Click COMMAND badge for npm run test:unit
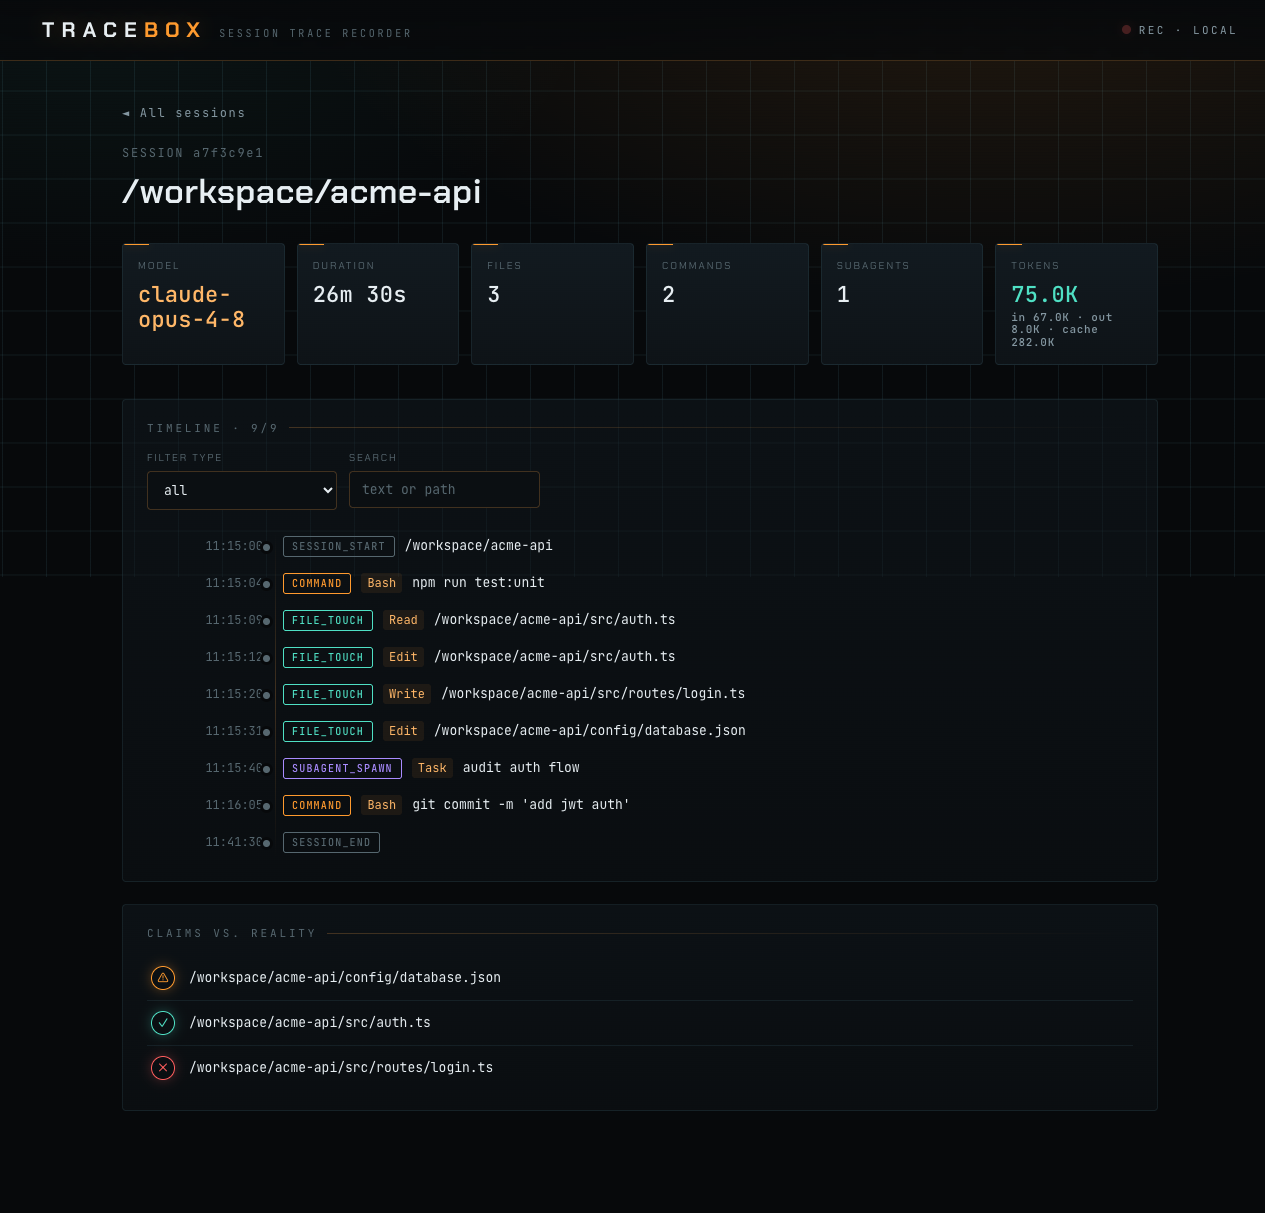The height and width of the screenshot is (1213, 1265). (x=317, y=583)
